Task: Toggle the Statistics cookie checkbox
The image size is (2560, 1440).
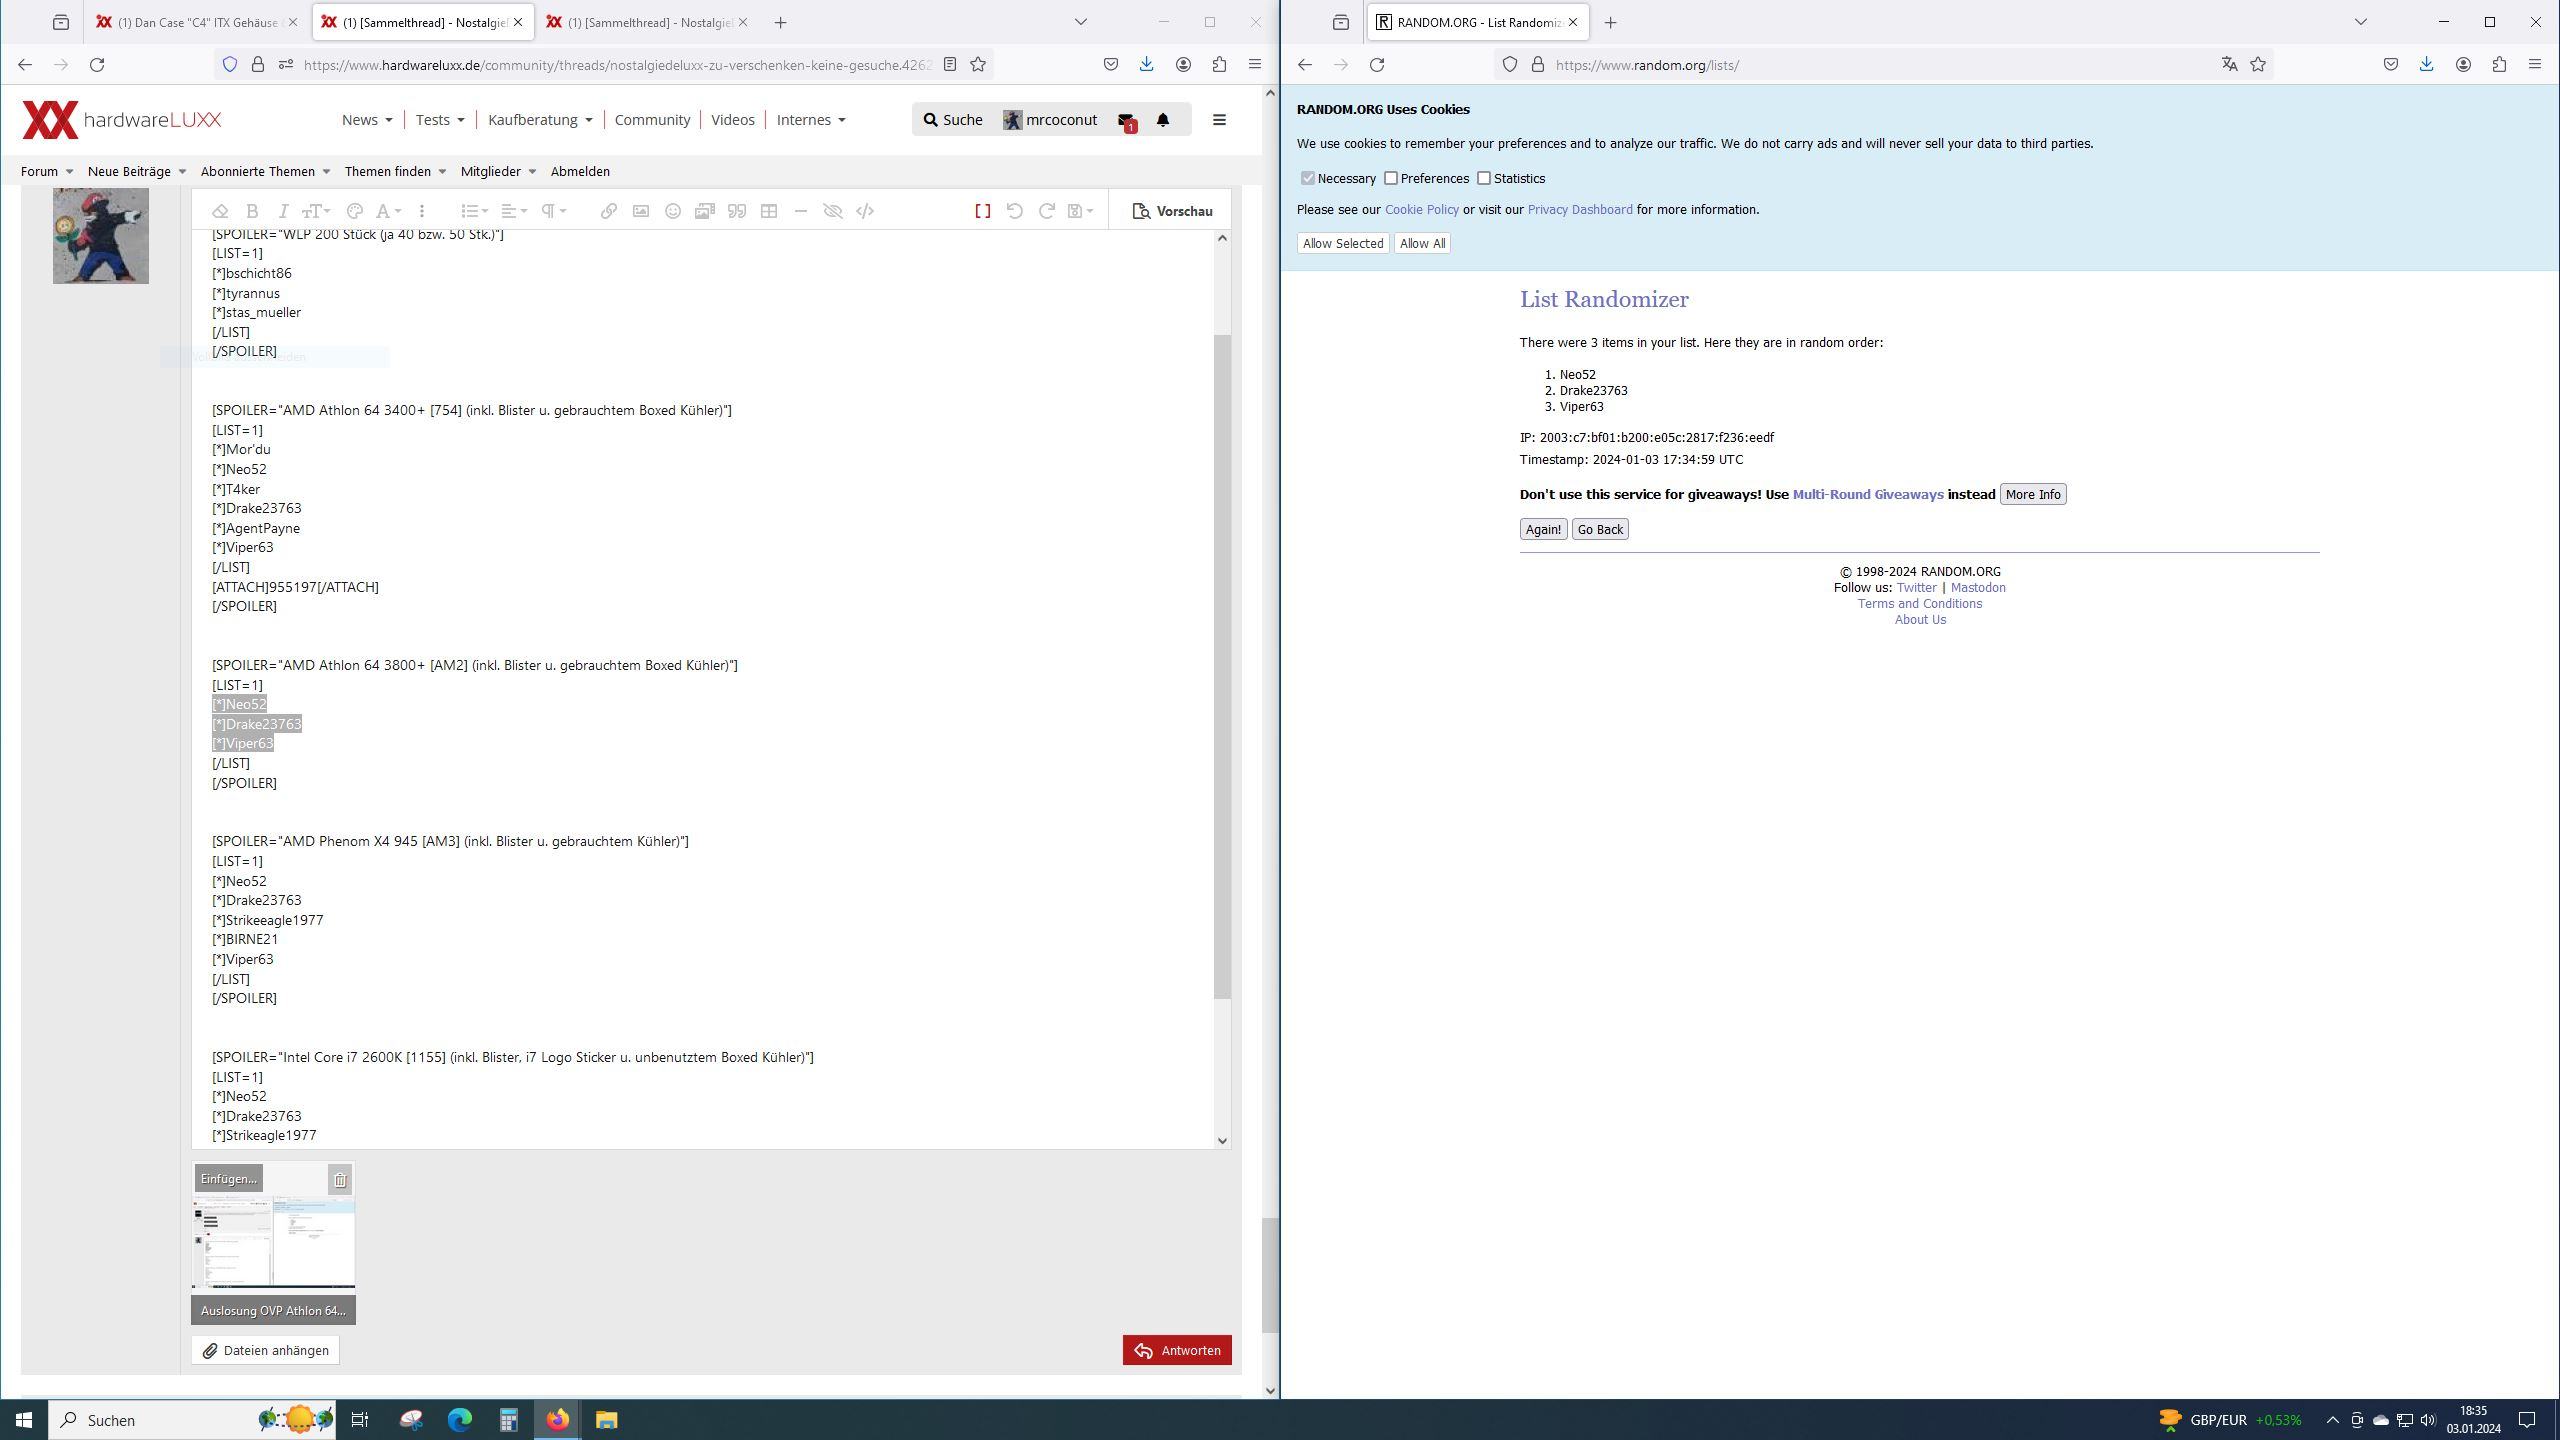Action: (1484, 178)
